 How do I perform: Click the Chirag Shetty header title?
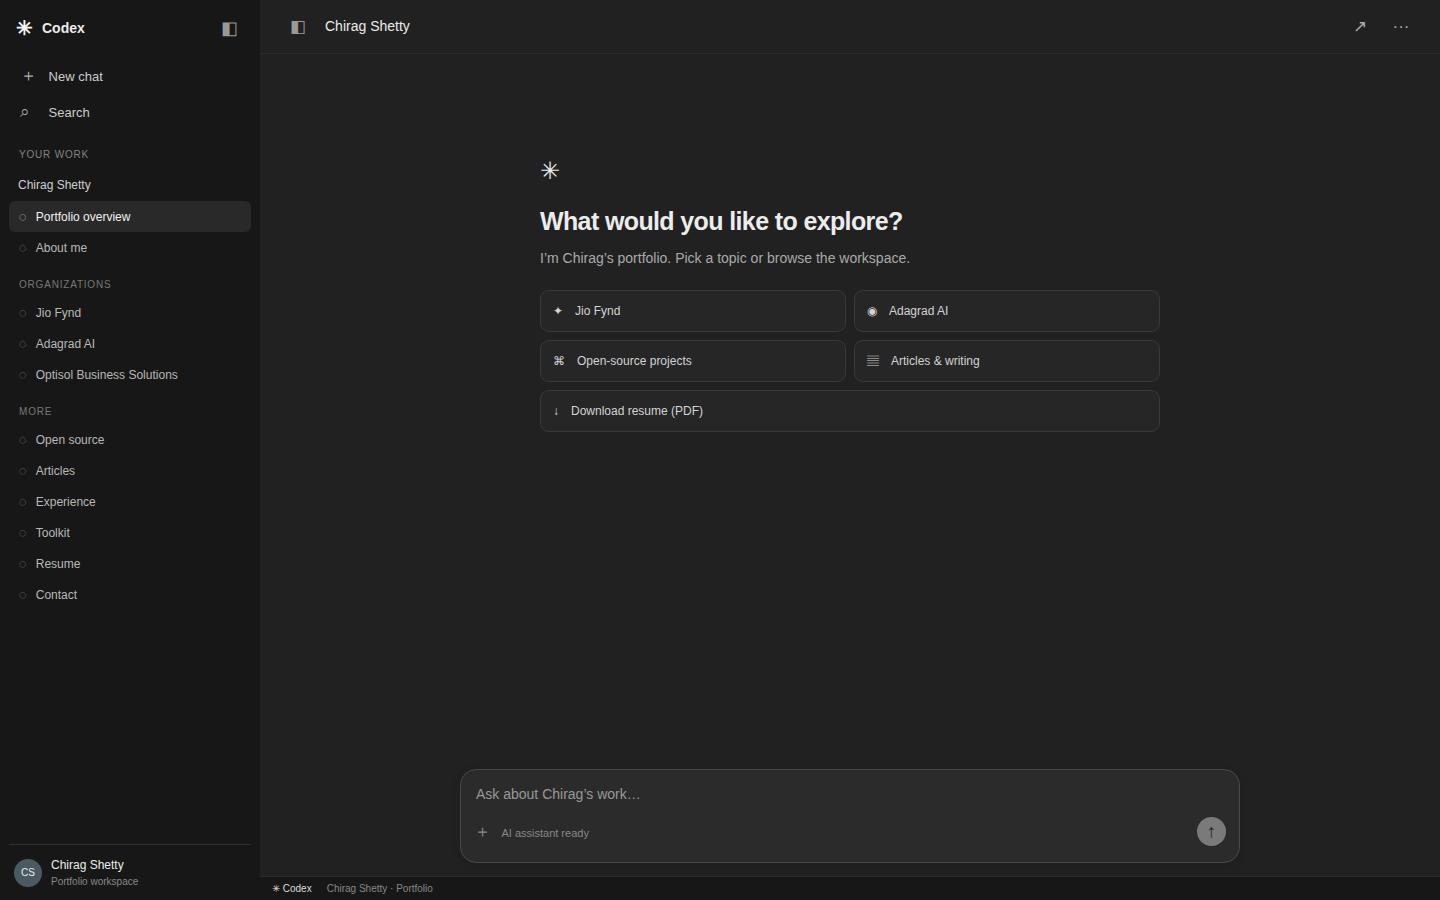coord(367,26)
